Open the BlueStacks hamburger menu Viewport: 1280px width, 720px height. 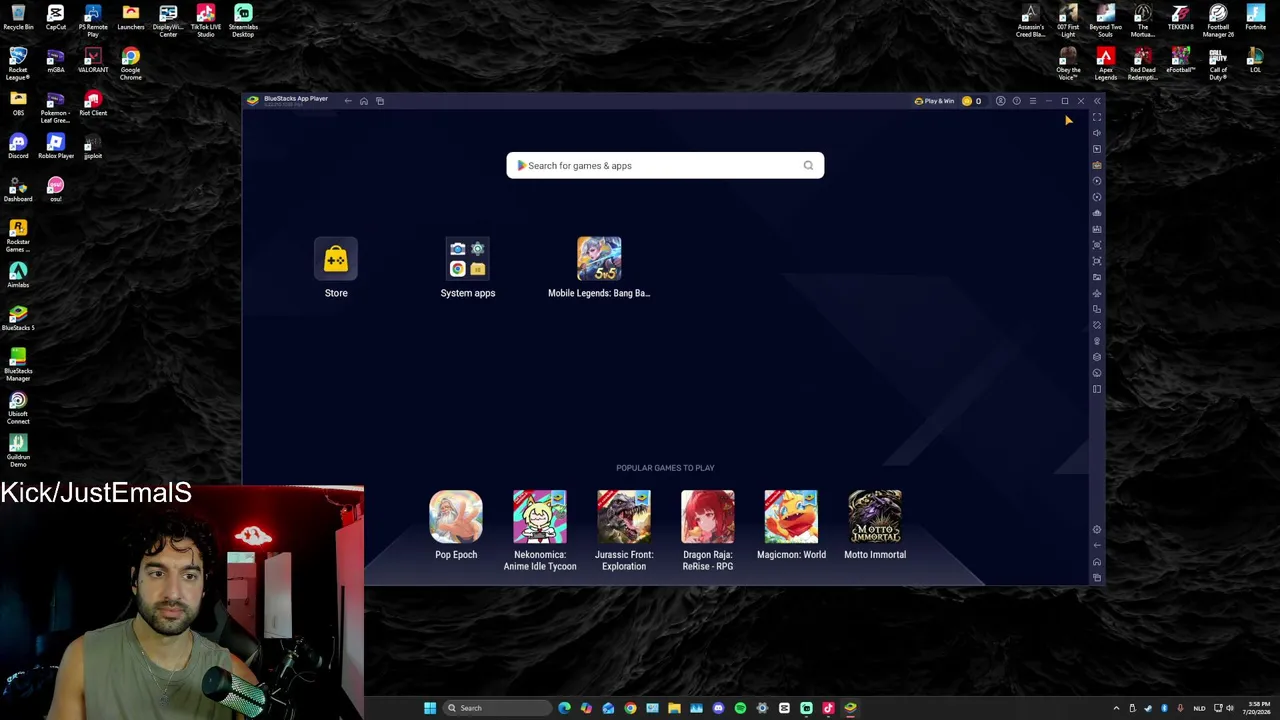click(x=1032, y=101)
